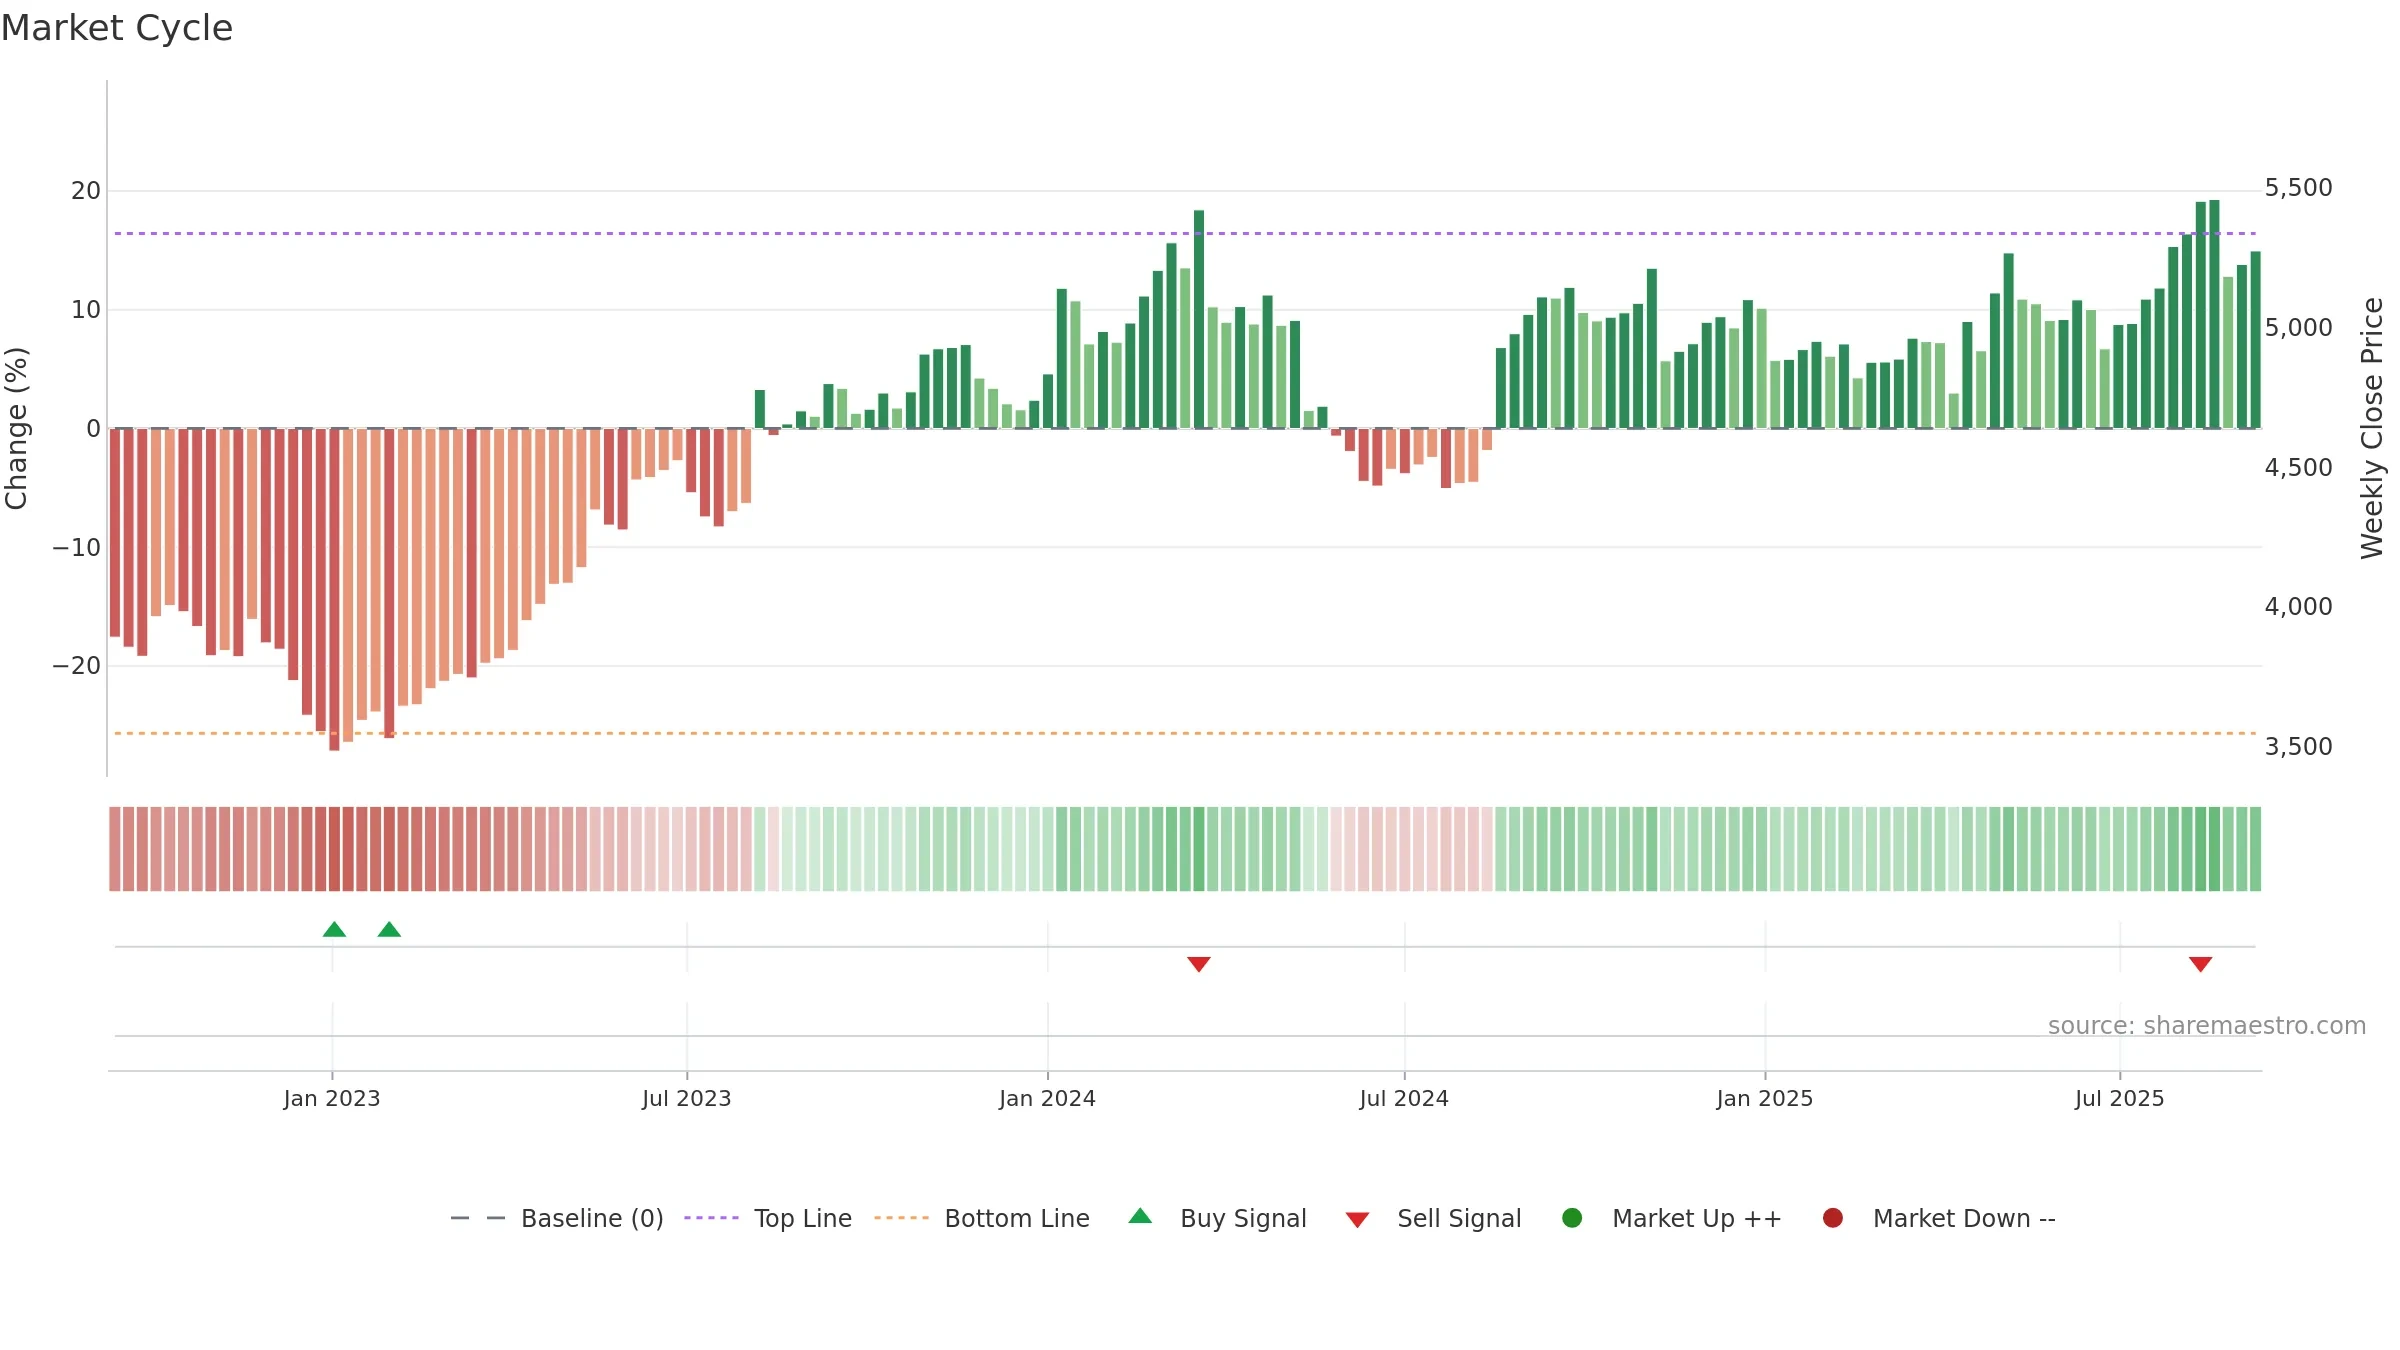Select the first buy signal marker at Jan 2023

(x=334, y=929)
